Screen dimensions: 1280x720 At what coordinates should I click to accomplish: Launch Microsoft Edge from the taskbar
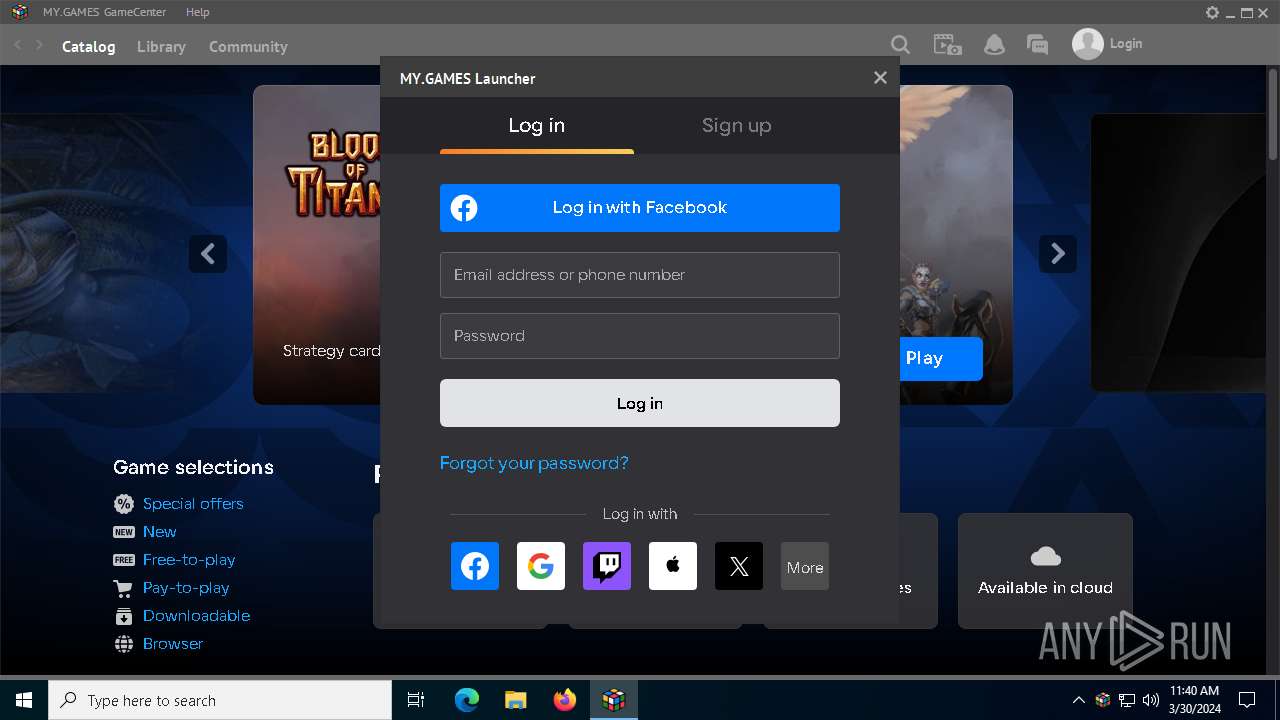pyautogui.click(x=467, y=700)
